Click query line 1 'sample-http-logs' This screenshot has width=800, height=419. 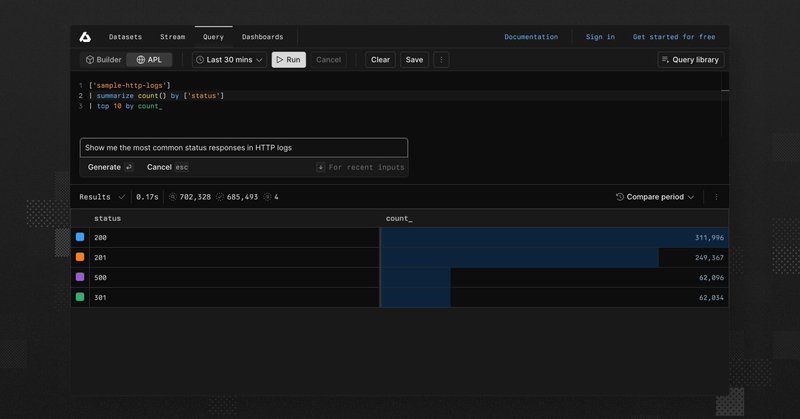(x=130, y=85)
